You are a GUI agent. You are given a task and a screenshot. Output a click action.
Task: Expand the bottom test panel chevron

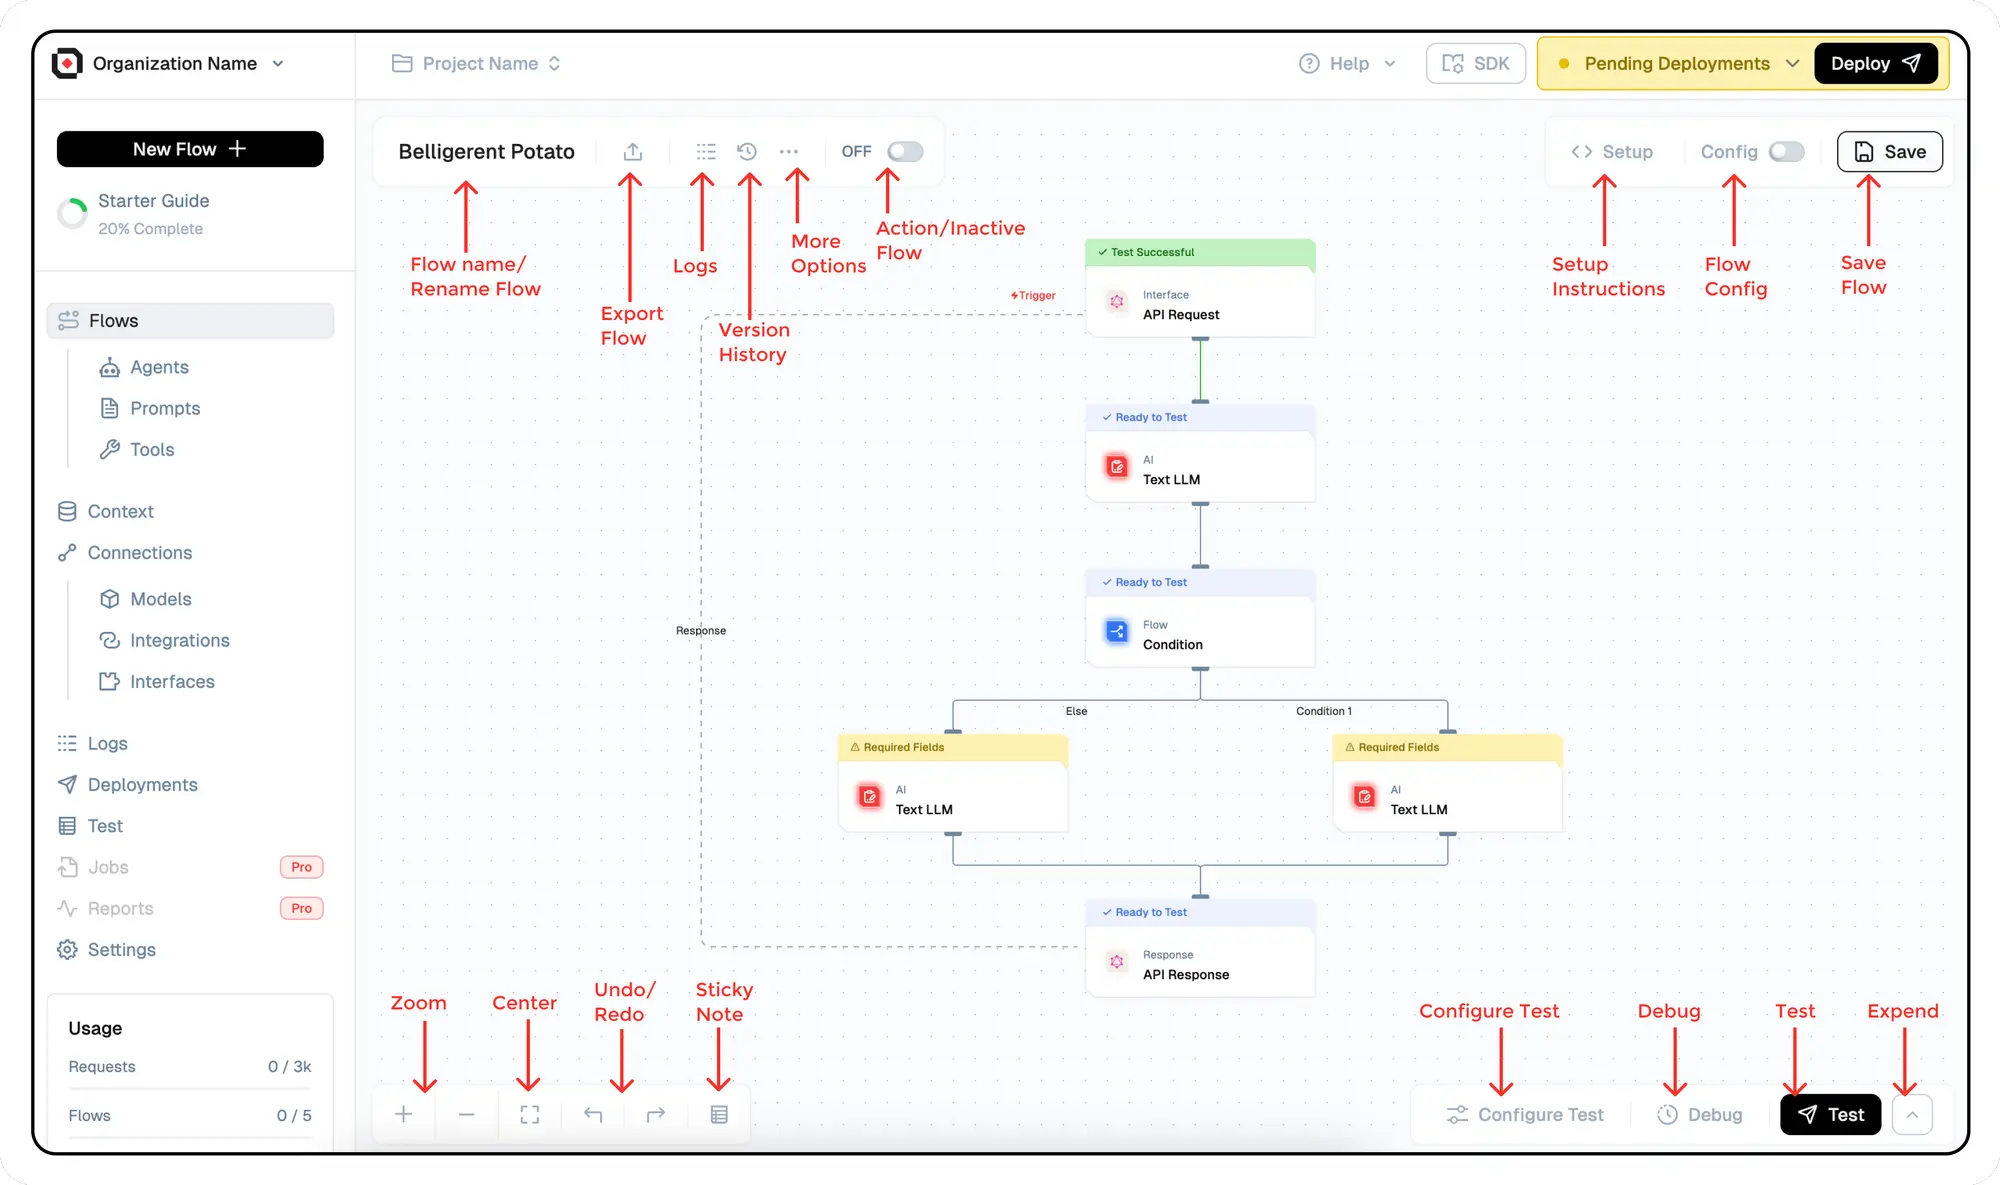[x=1912, y=1114]
